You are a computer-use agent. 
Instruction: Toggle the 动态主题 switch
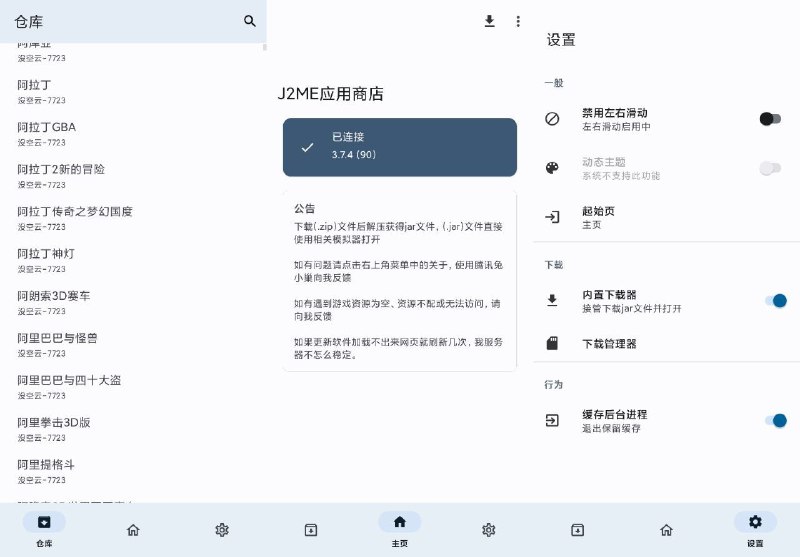[770, 168]
